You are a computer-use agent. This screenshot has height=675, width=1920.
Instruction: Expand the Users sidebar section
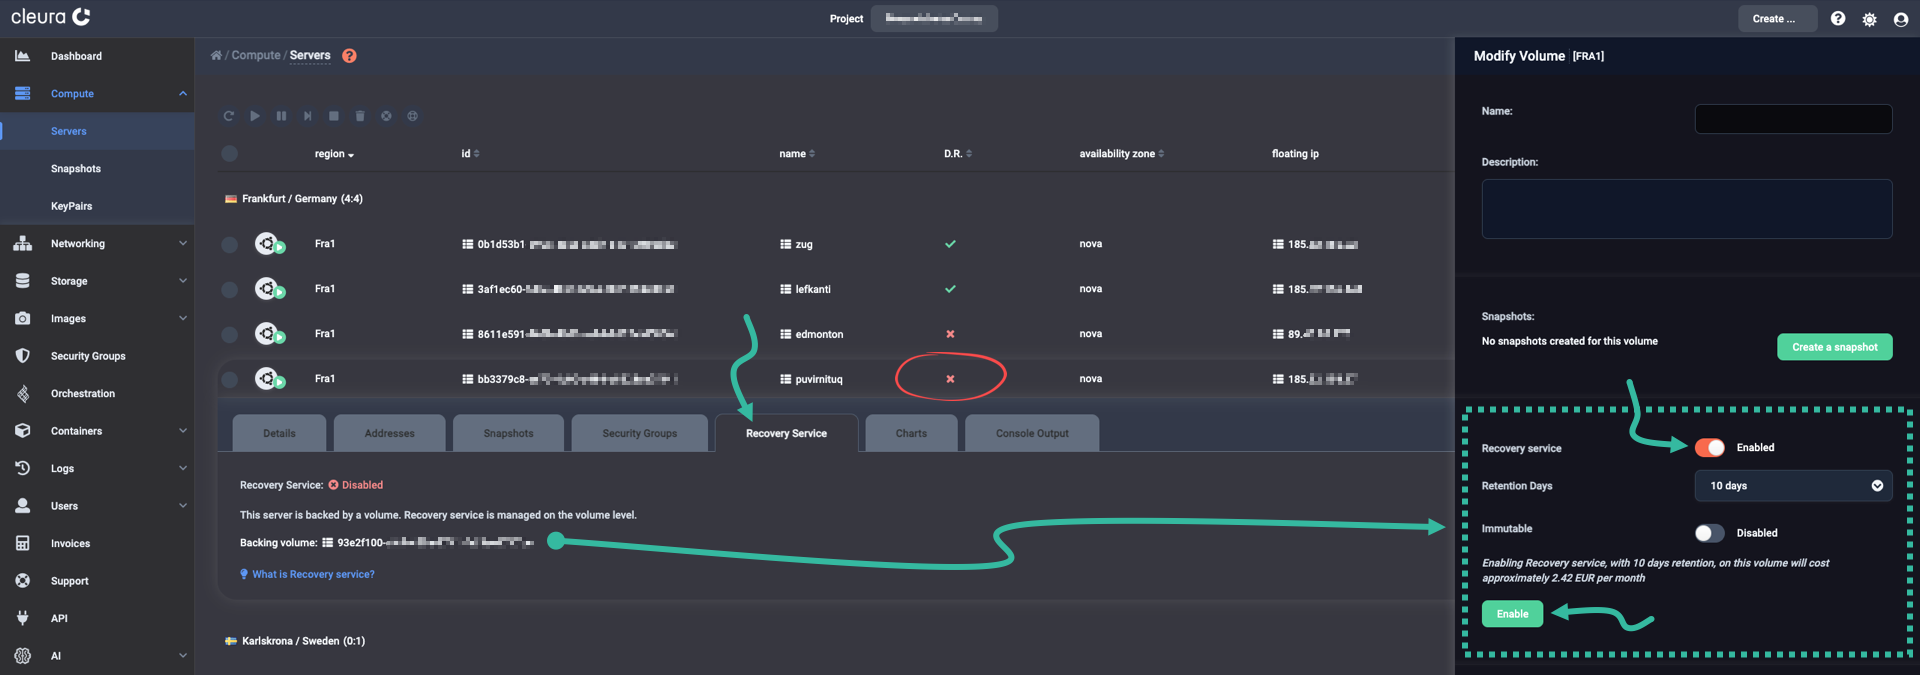click(x=183, y=506)
